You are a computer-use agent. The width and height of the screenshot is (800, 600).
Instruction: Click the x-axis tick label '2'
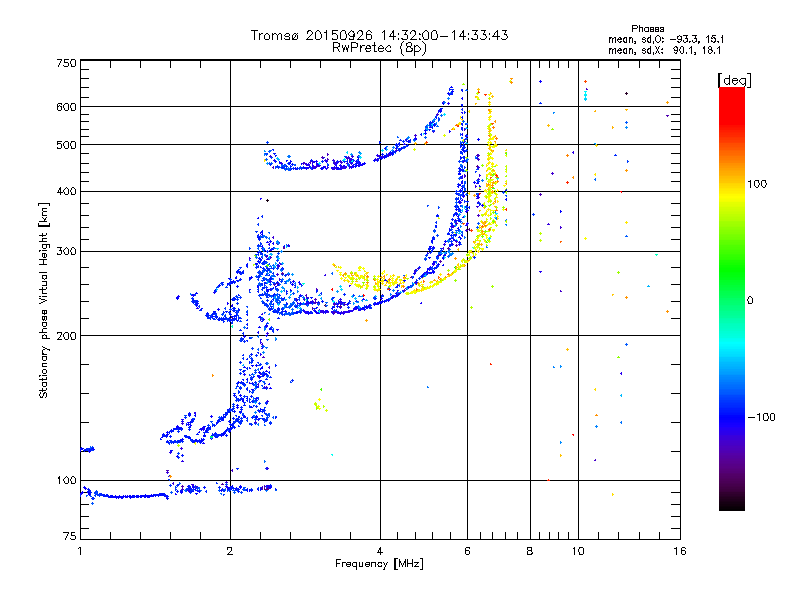coord(230,551)
